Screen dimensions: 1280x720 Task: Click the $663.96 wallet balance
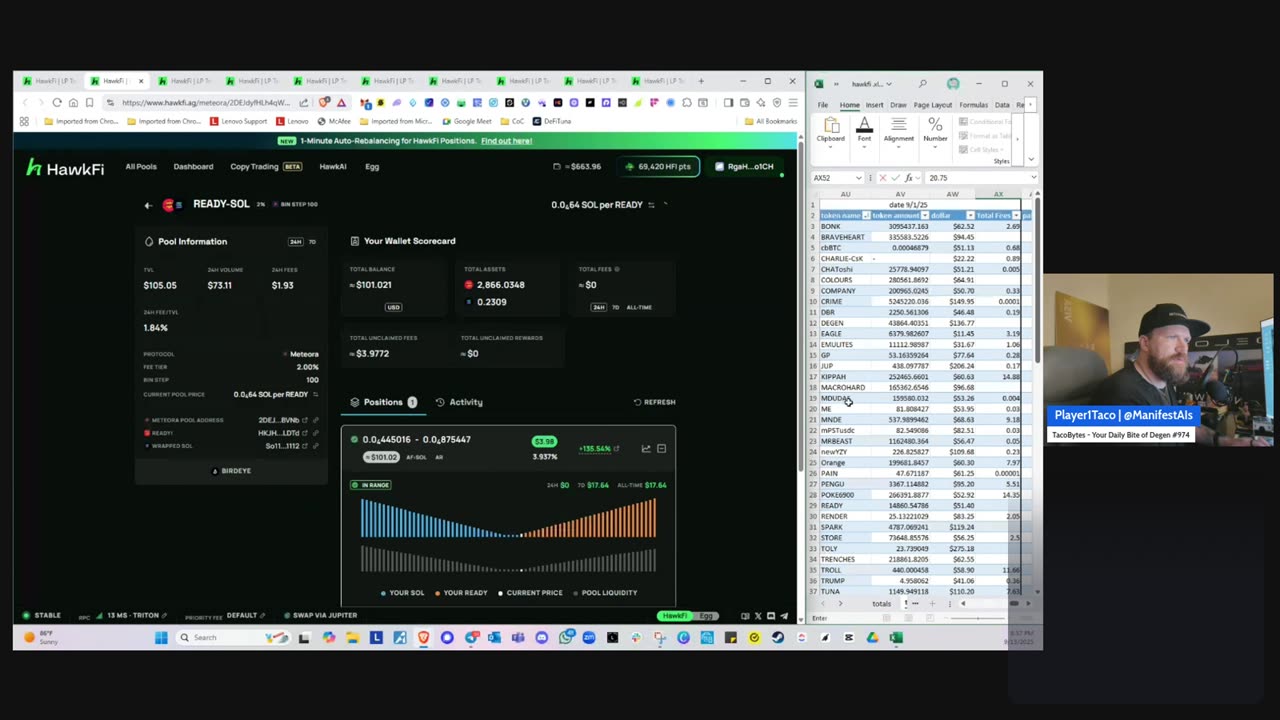tap(578, 167)
